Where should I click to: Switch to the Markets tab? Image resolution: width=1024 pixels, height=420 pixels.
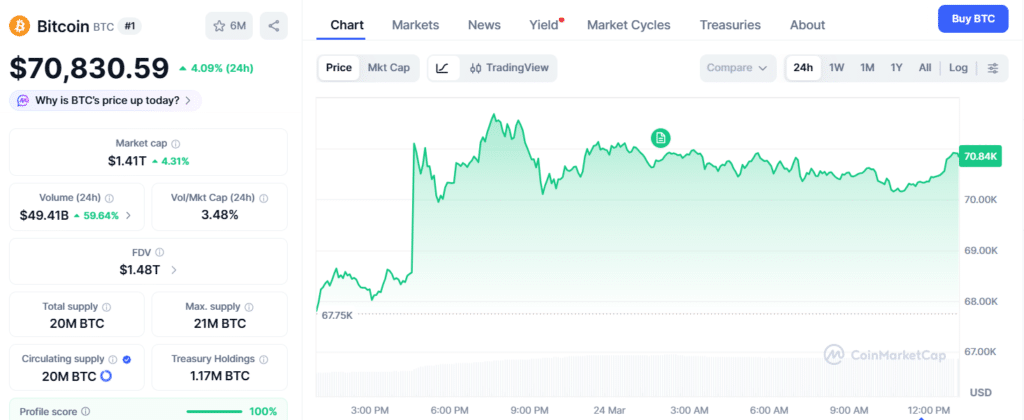tap(415, 25)
